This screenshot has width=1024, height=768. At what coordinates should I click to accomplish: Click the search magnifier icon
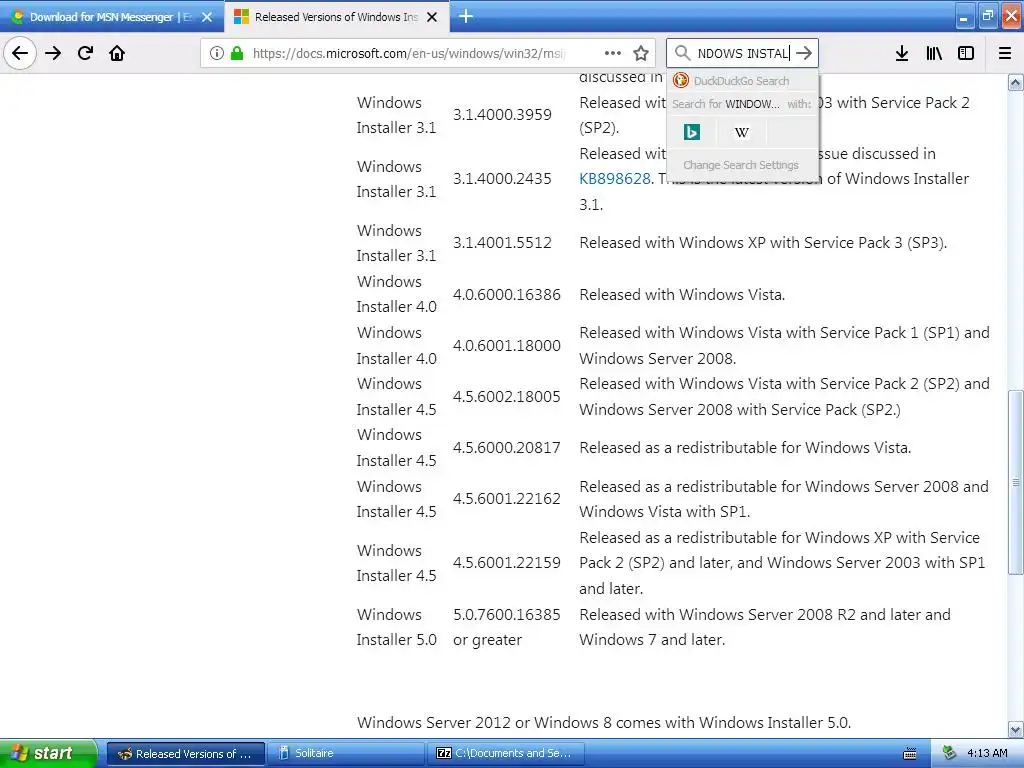682,53
